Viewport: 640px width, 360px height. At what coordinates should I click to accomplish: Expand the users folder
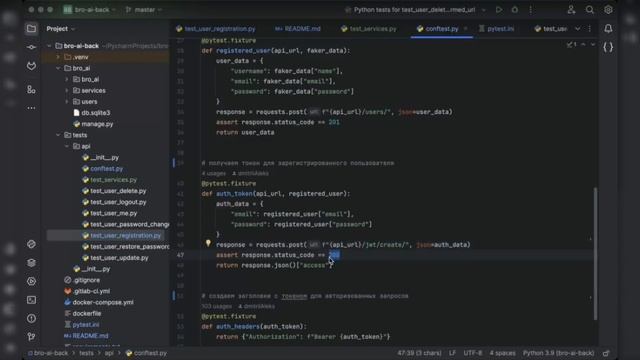(x=67, y=102)
